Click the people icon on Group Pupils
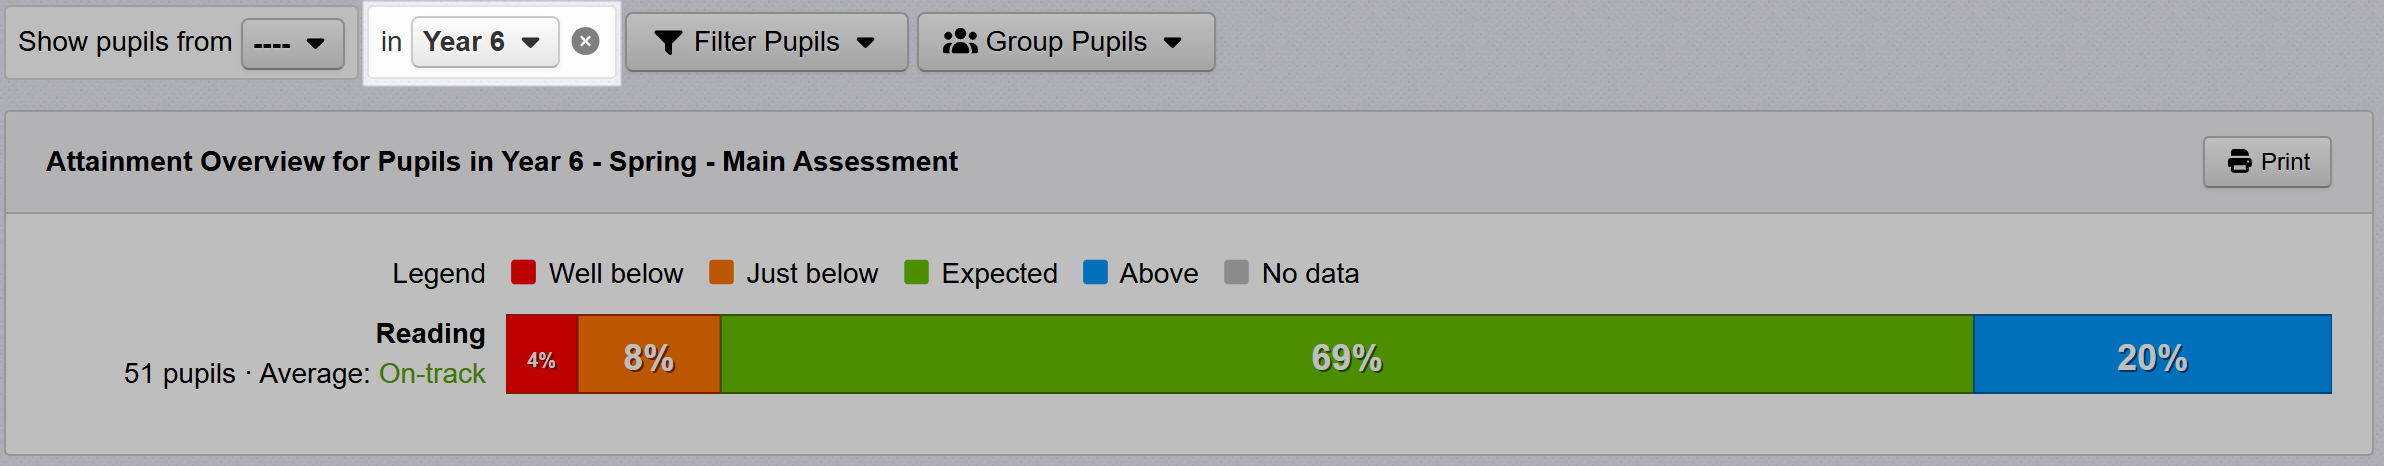 click(960, 42)
